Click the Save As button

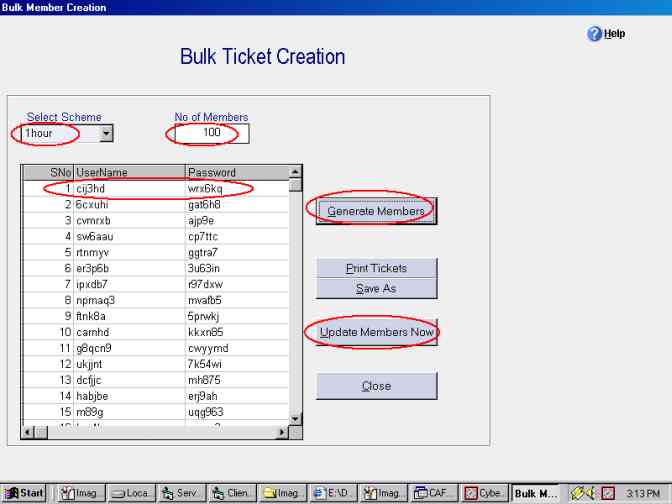(x=376, y=288)
